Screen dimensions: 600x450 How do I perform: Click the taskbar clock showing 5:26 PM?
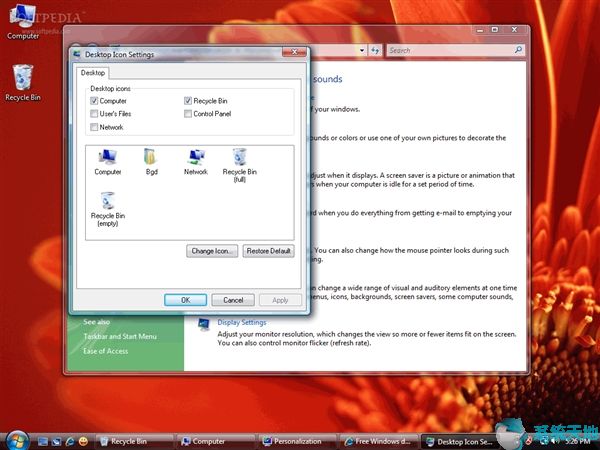tap(577, 442)
